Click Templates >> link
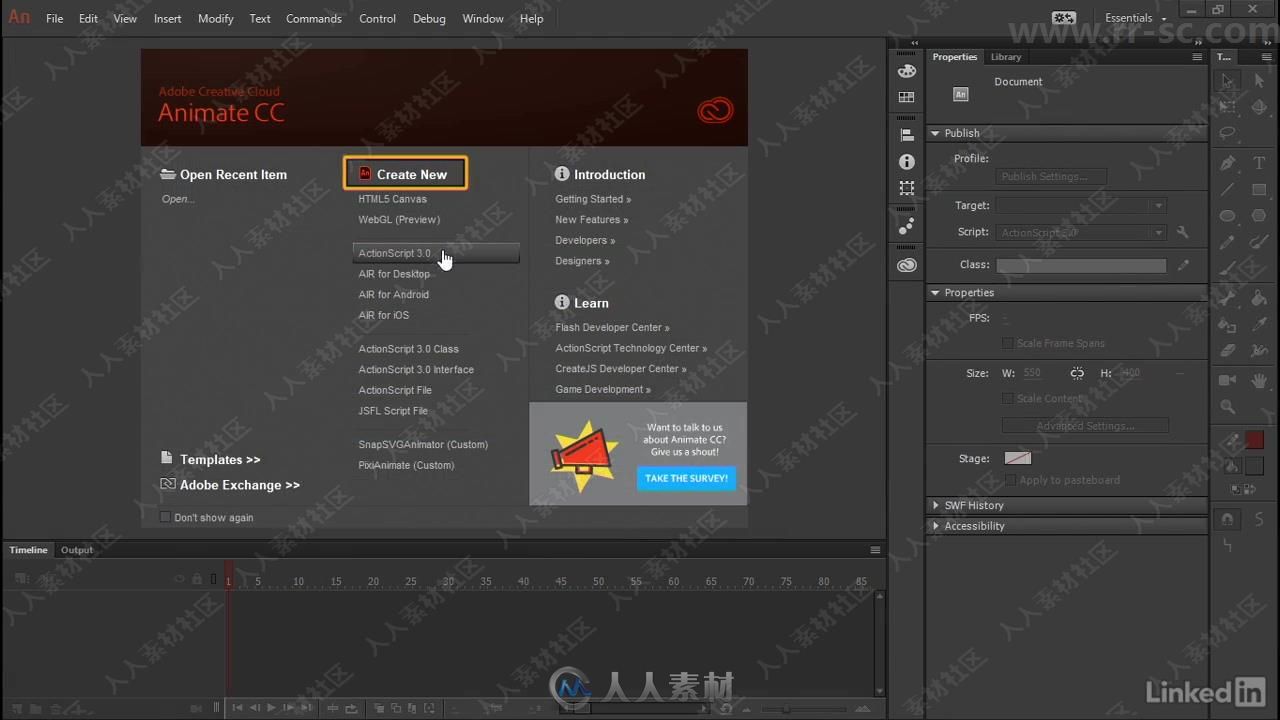This screenshot has height=720, width=1280. coord(220,460)
